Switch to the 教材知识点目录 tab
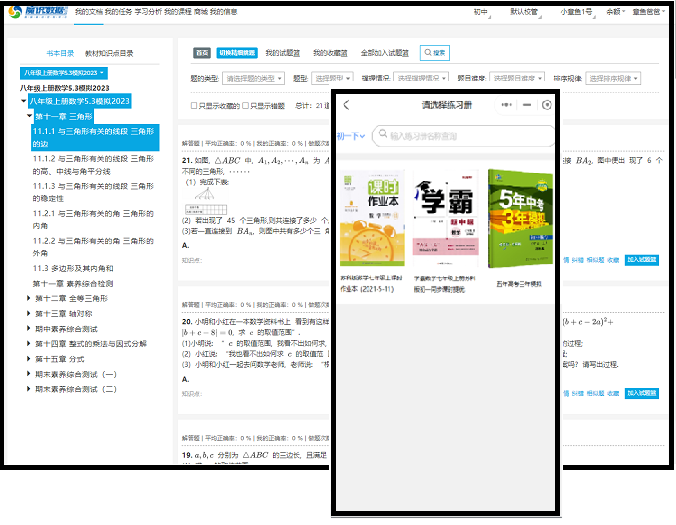Screen dimensions: 676x525 pyautogui.click(x=109, y=53)
